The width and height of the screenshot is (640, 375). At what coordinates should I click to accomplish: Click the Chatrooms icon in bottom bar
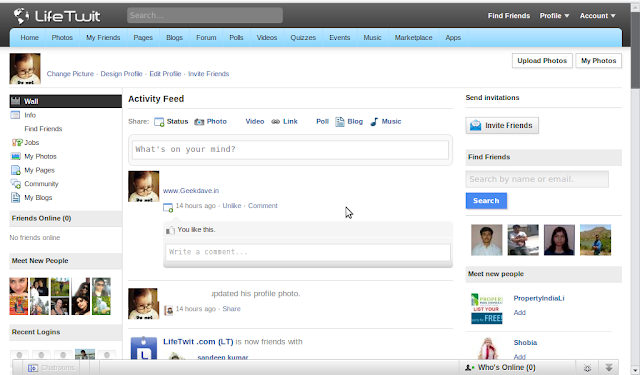pos(33,368)
